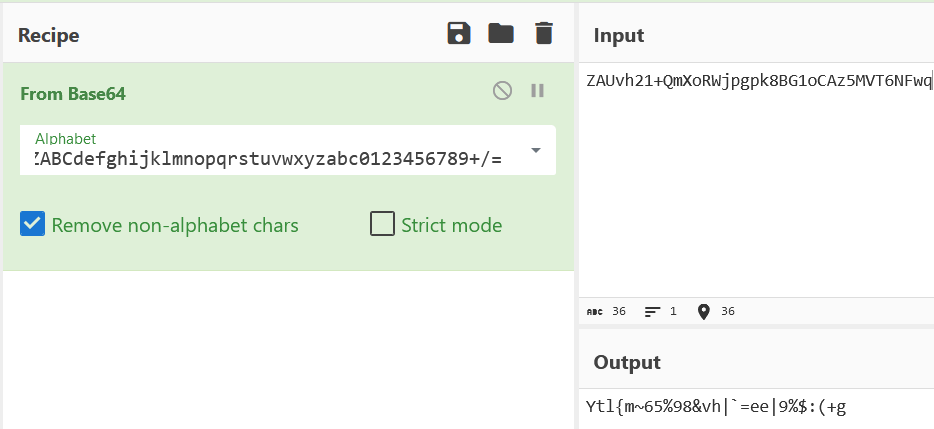
Task: Click the decoded Output text
Action: (x=716, y=407)
